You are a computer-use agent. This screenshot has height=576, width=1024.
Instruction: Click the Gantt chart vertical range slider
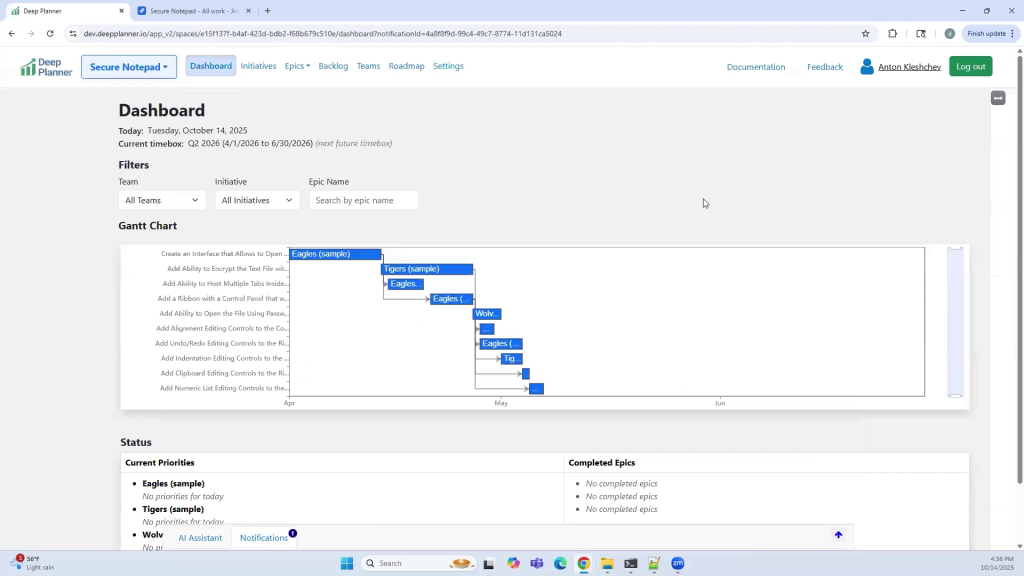point(955,321)
